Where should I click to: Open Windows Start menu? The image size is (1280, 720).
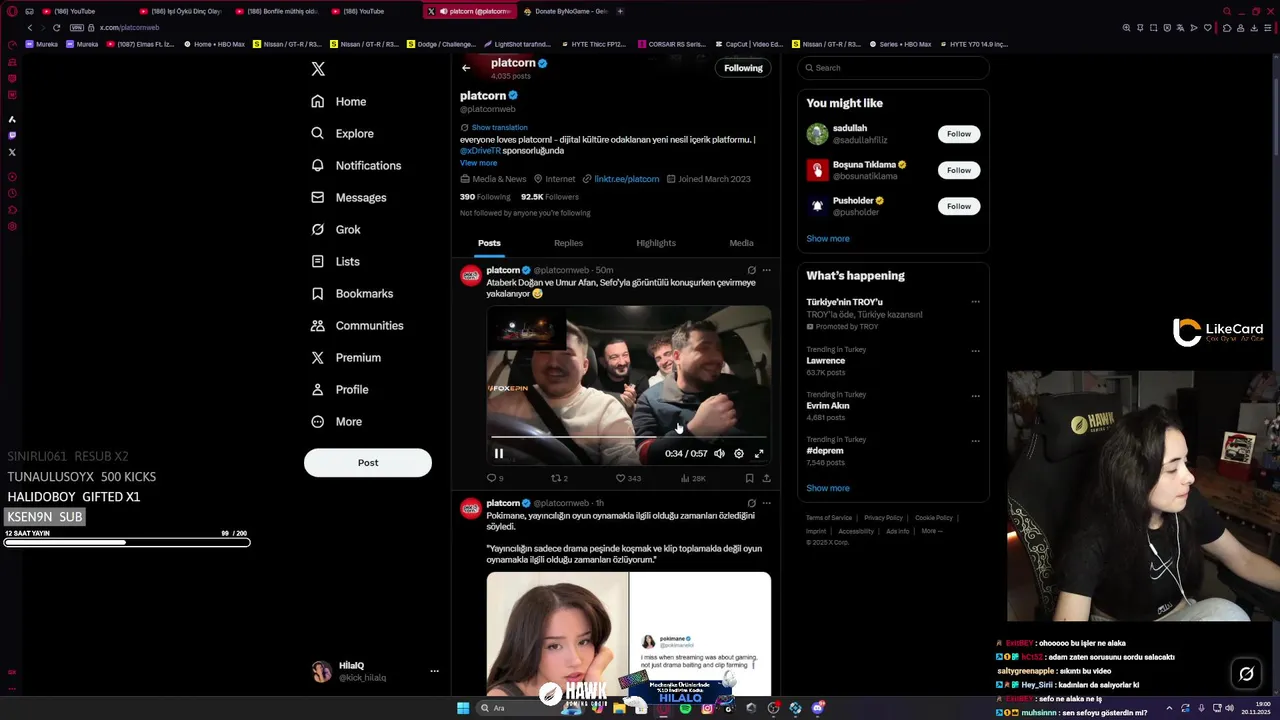(x=463, y=708)
